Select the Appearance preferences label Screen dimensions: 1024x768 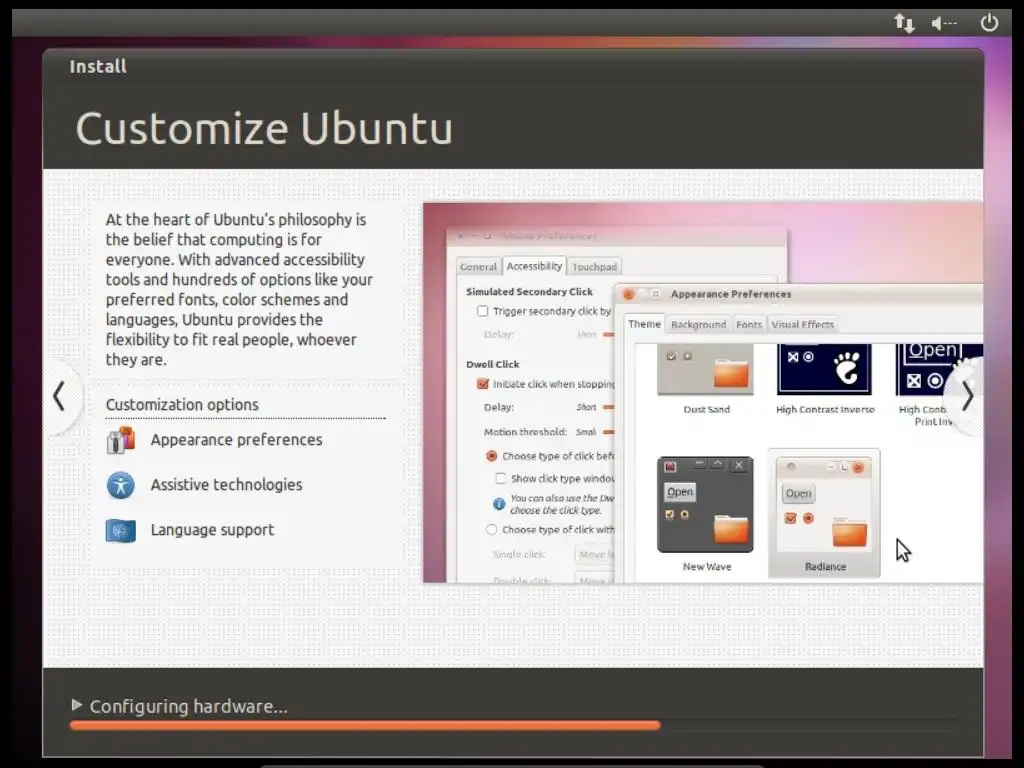[x=236, y=440]
